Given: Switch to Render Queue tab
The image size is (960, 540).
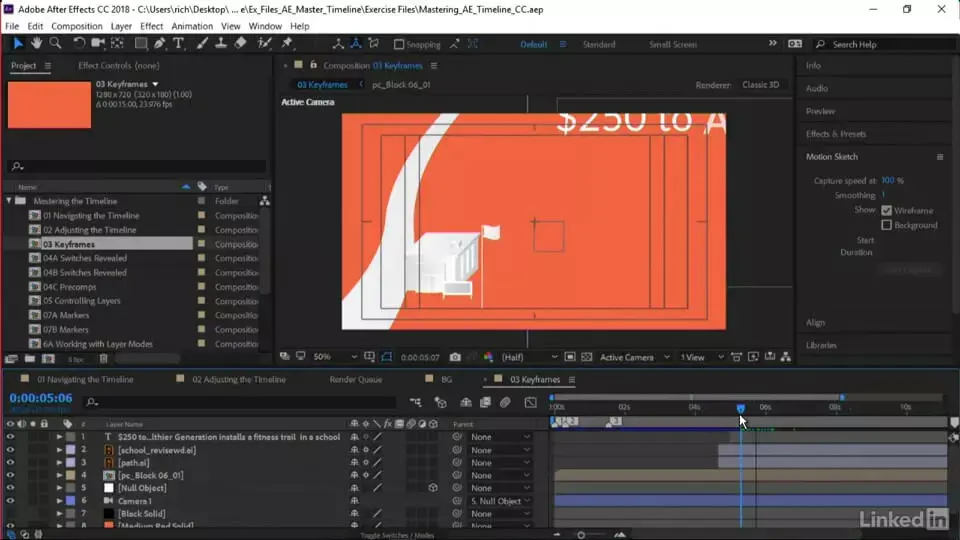Looking at the screenshot, I should coord(355,380).
